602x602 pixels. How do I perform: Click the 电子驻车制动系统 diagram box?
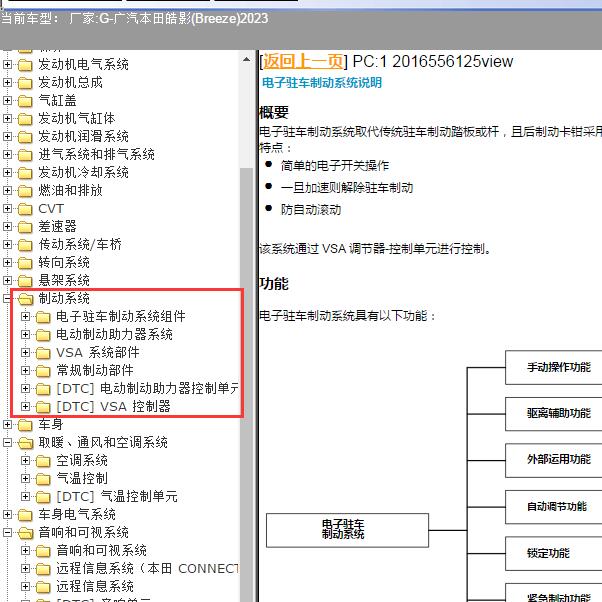(347, 530)
